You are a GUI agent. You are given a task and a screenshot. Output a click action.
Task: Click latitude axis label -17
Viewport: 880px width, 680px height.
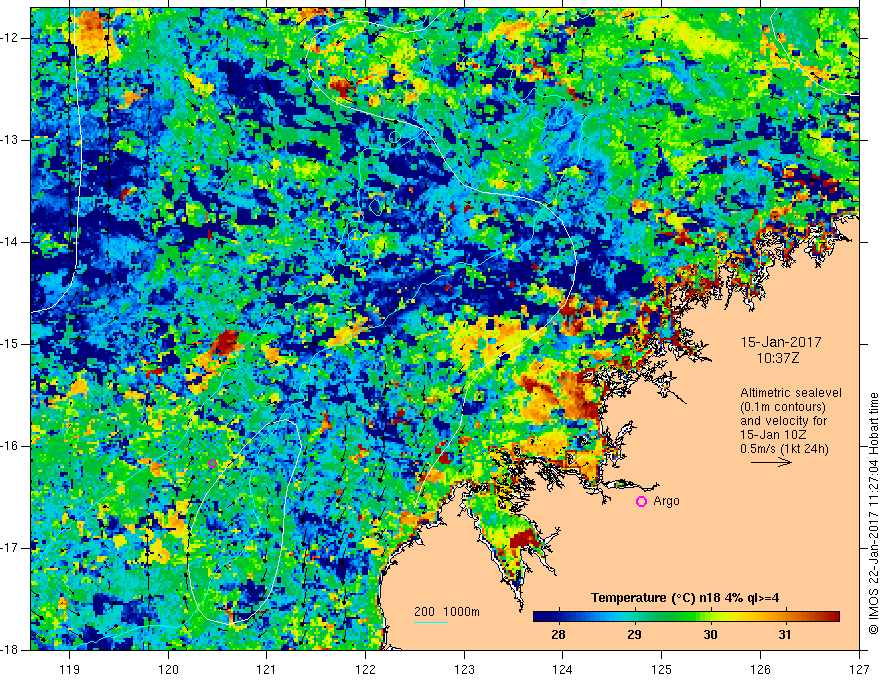11,548
